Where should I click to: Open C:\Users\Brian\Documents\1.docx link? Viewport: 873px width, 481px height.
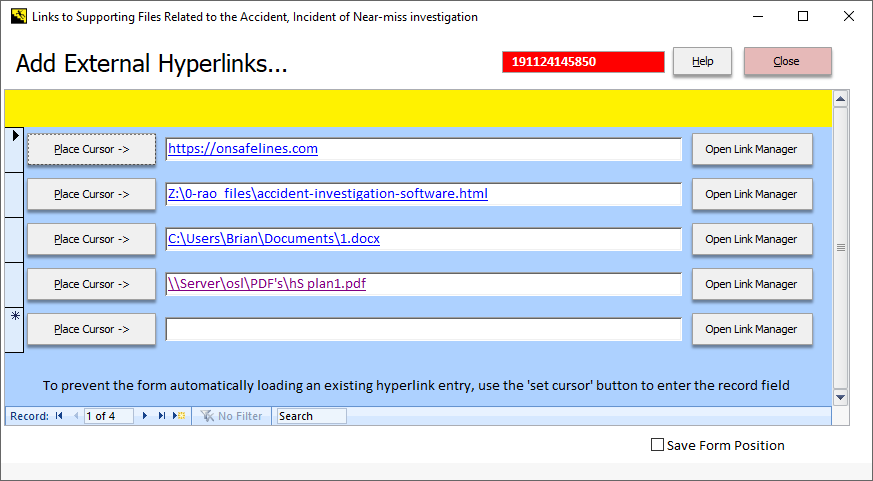click(274, 239)
